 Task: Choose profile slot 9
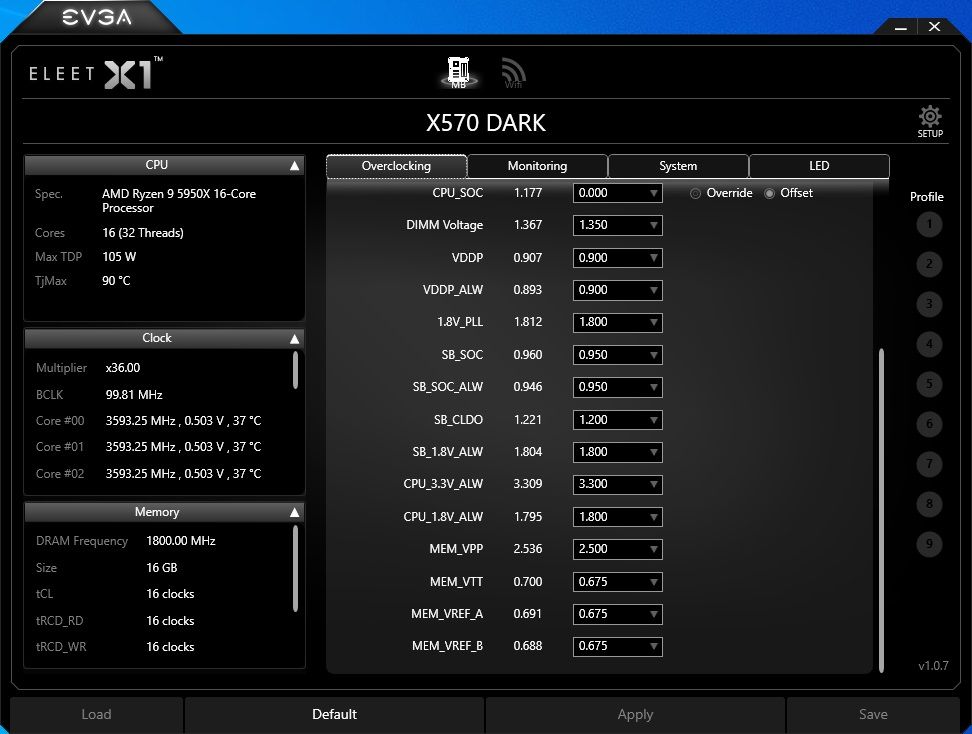929,544
